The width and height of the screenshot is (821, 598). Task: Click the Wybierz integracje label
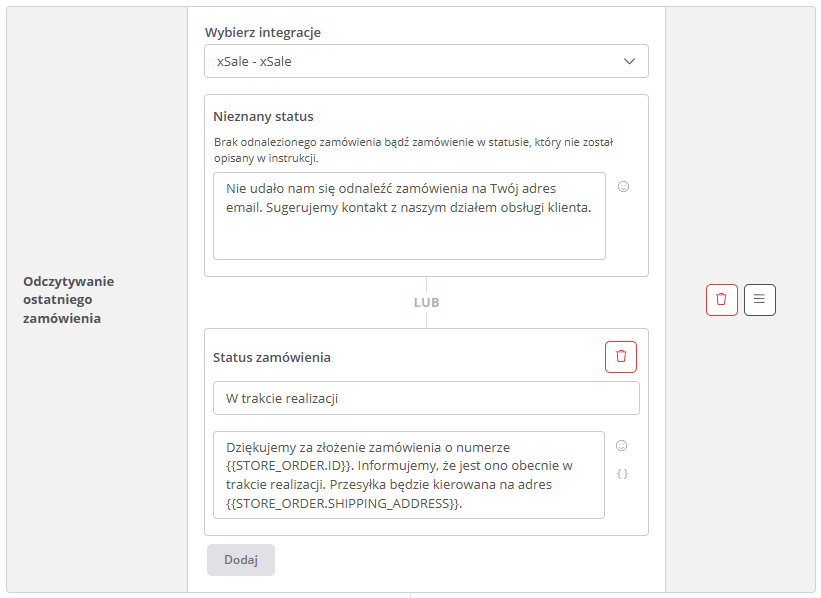pyautogui.click(x=263, y=32)
